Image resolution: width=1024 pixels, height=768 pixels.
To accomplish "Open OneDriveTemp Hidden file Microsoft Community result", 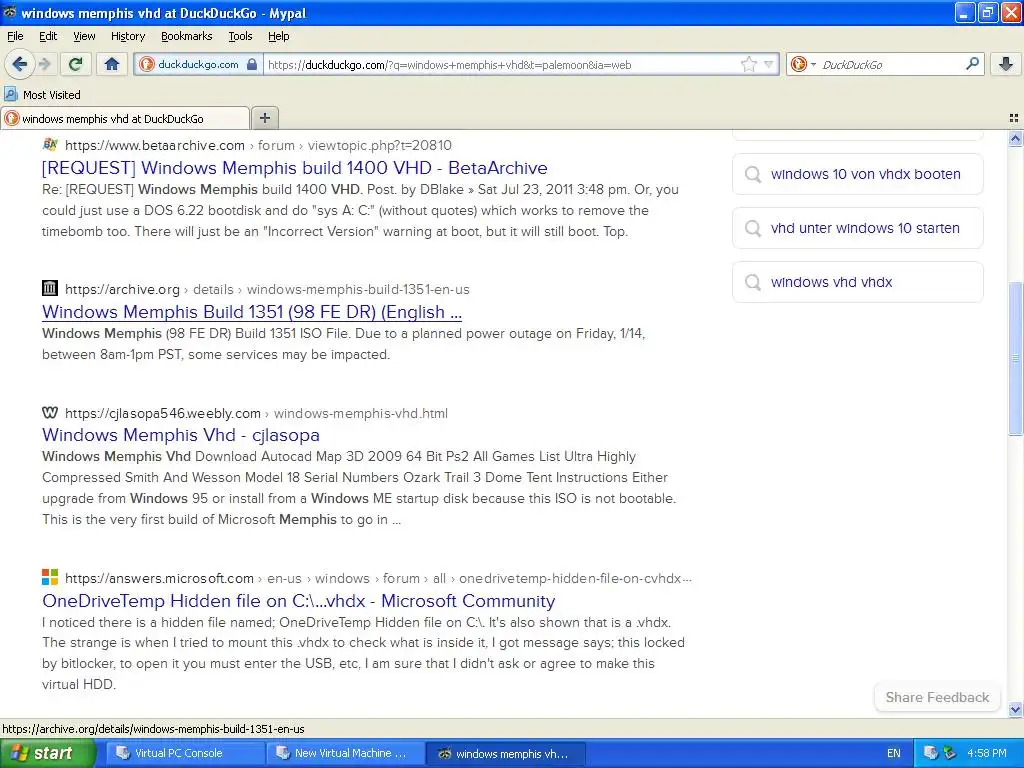I will click(x=298, y=601).
